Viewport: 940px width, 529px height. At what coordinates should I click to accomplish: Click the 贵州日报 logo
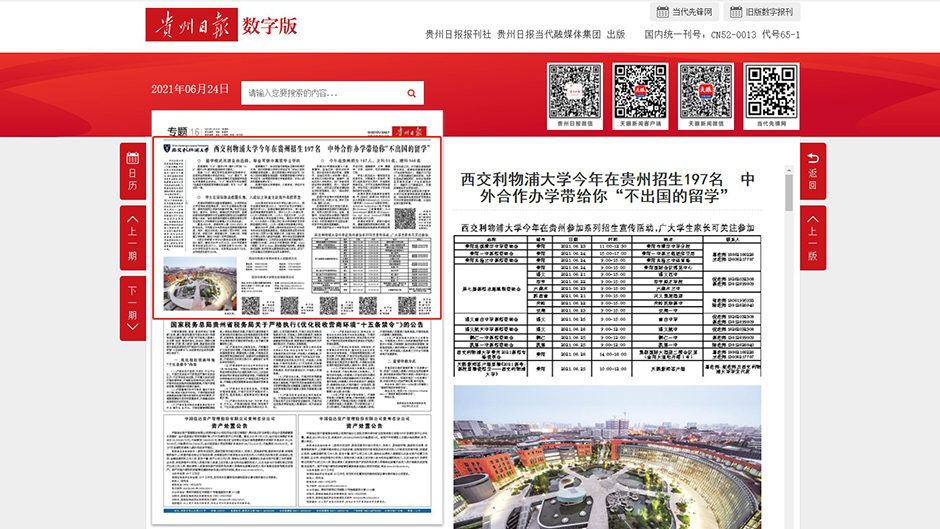click(x=192, y=25)
